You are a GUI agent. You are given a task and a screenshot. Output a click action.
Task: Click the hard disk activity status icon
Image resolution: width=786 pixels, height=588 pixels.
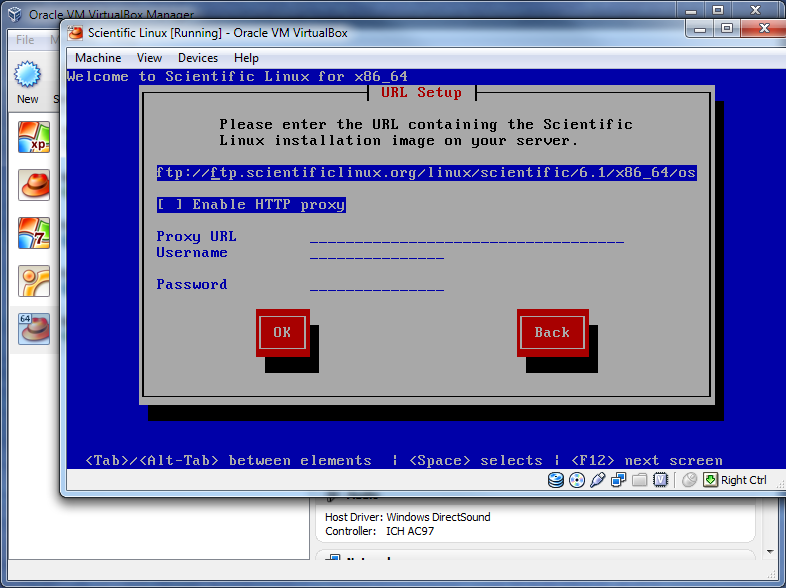(x=555, y=480)
